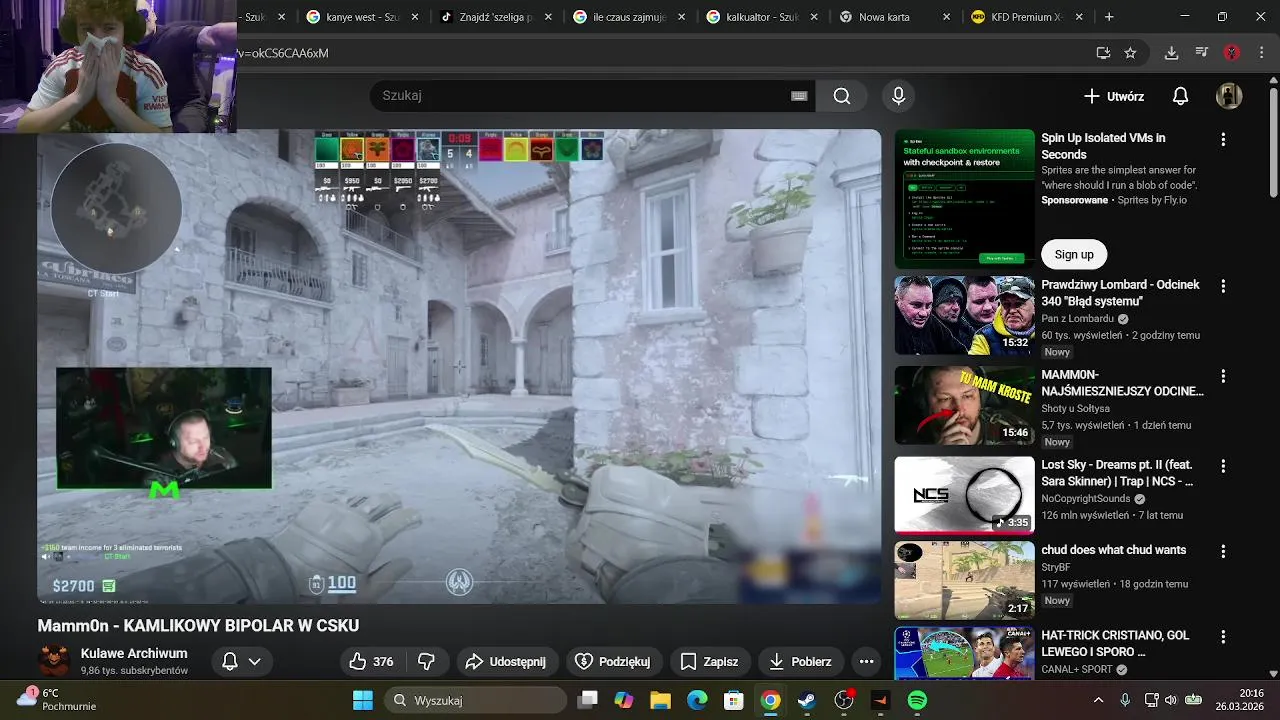Open the on-screen keyboard icon in search box
This screenshot has width=1280, height=720.
click(x=799, y=96)
